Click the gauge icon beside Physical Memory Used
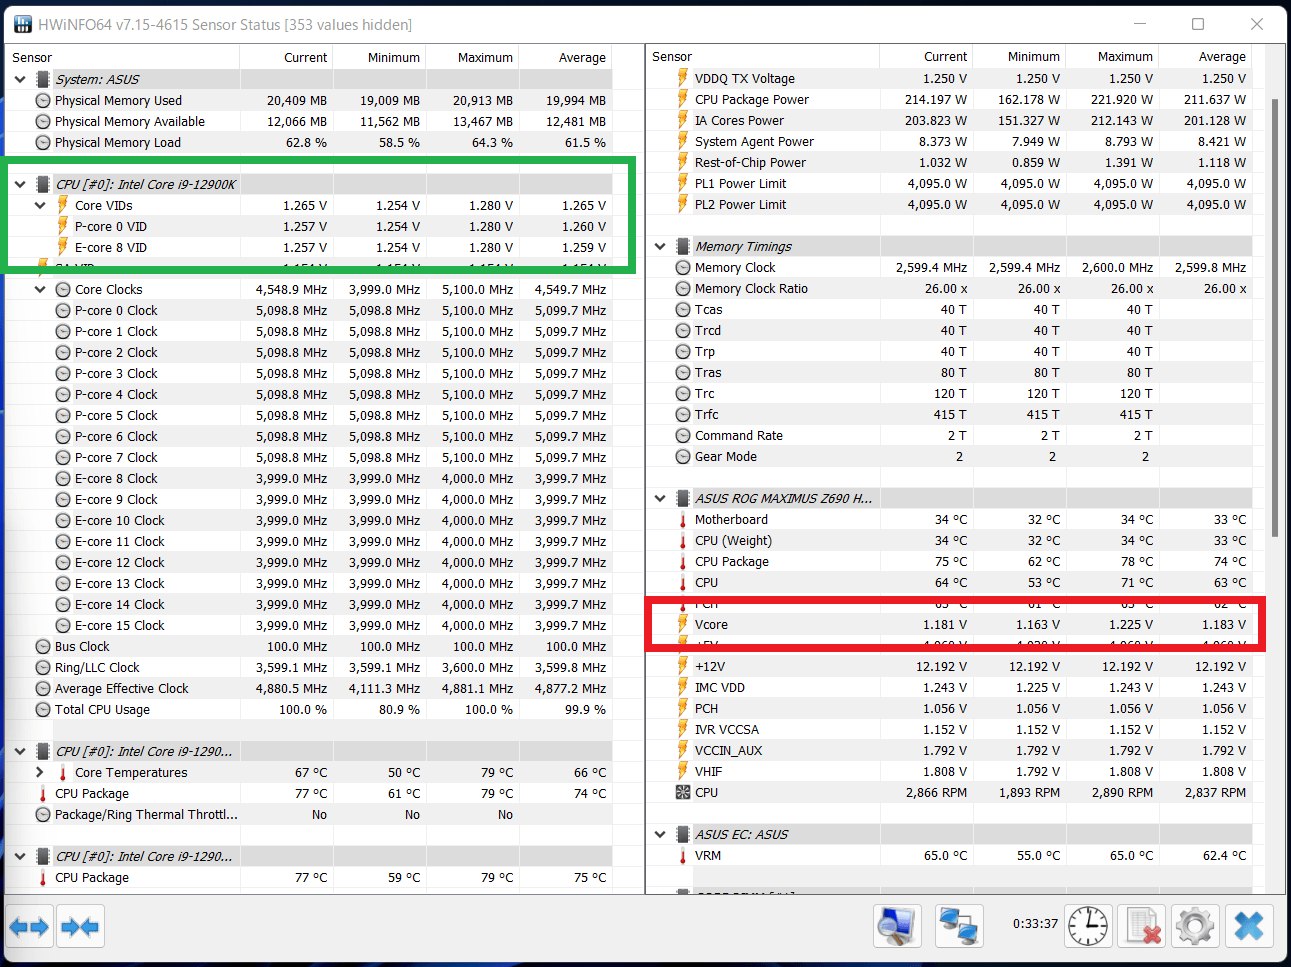 43,101
